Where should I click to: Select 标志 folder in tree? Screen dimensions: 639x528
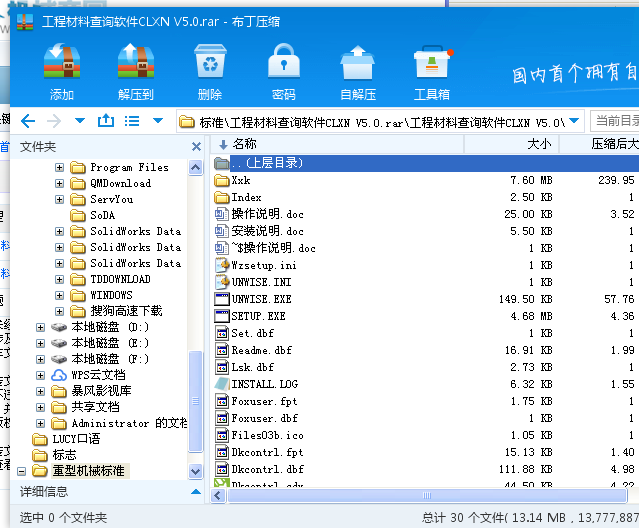click(54, 455)
